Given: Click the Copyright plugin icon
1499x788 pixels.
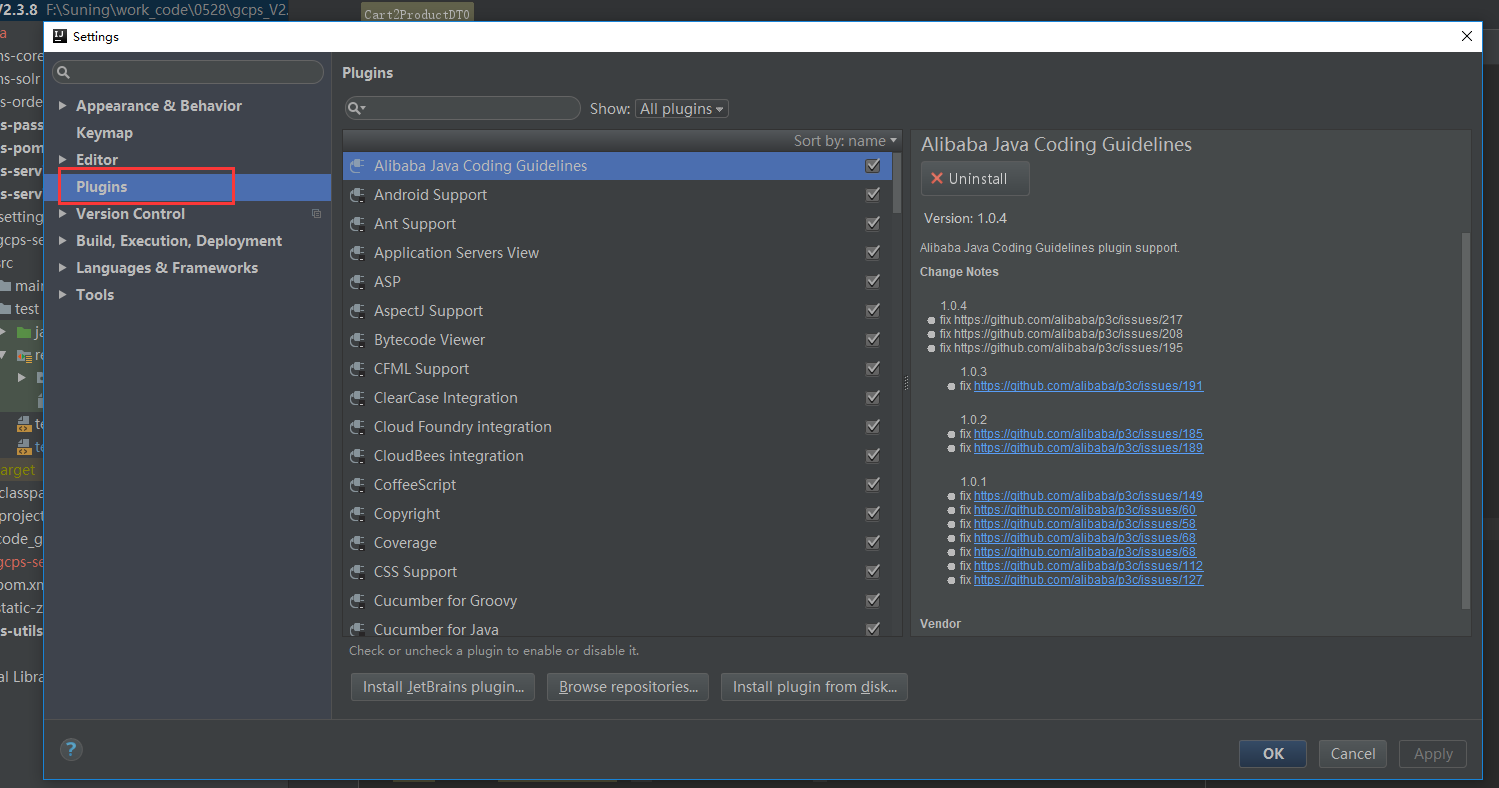Looking at the screenshot, I should click(x=357, y=514).
